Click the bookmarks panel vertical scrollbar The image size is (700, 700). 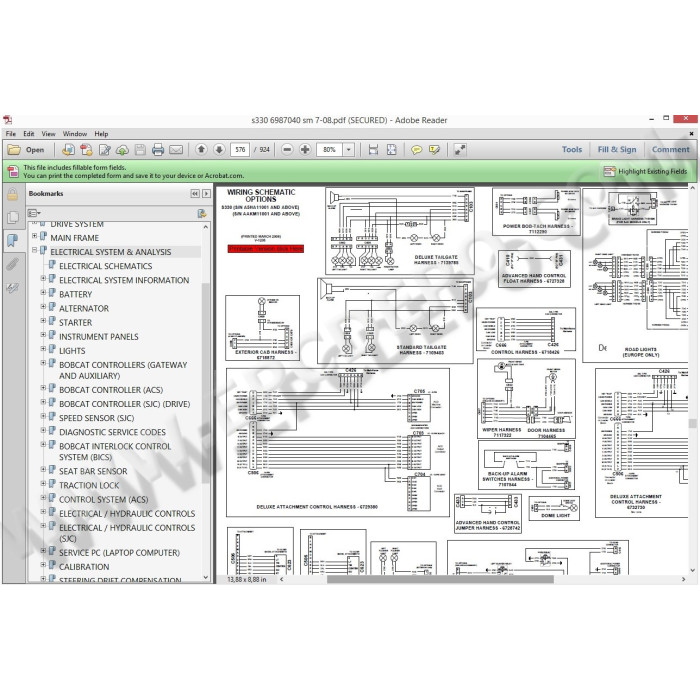206,384
